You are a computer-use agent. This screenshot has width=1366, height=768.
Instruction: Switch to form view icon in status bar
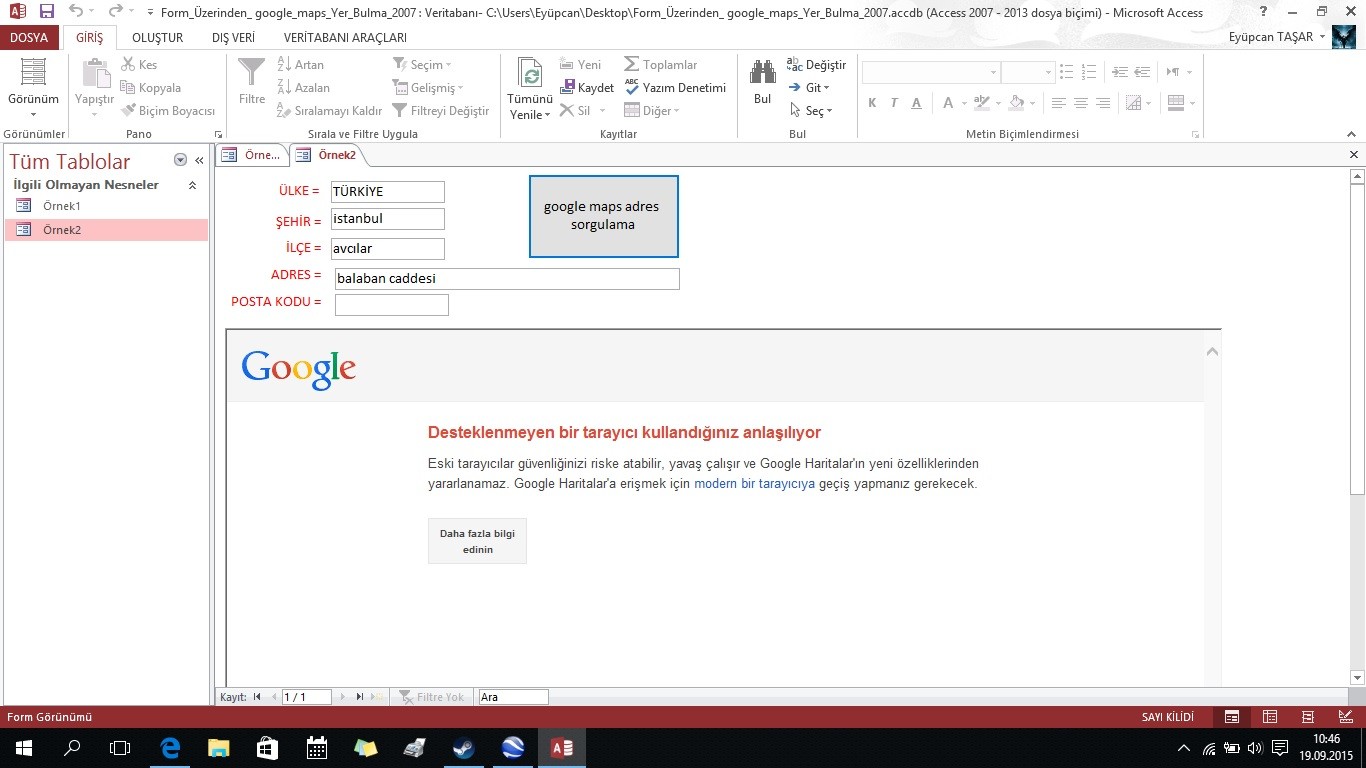coord(1232,717)
